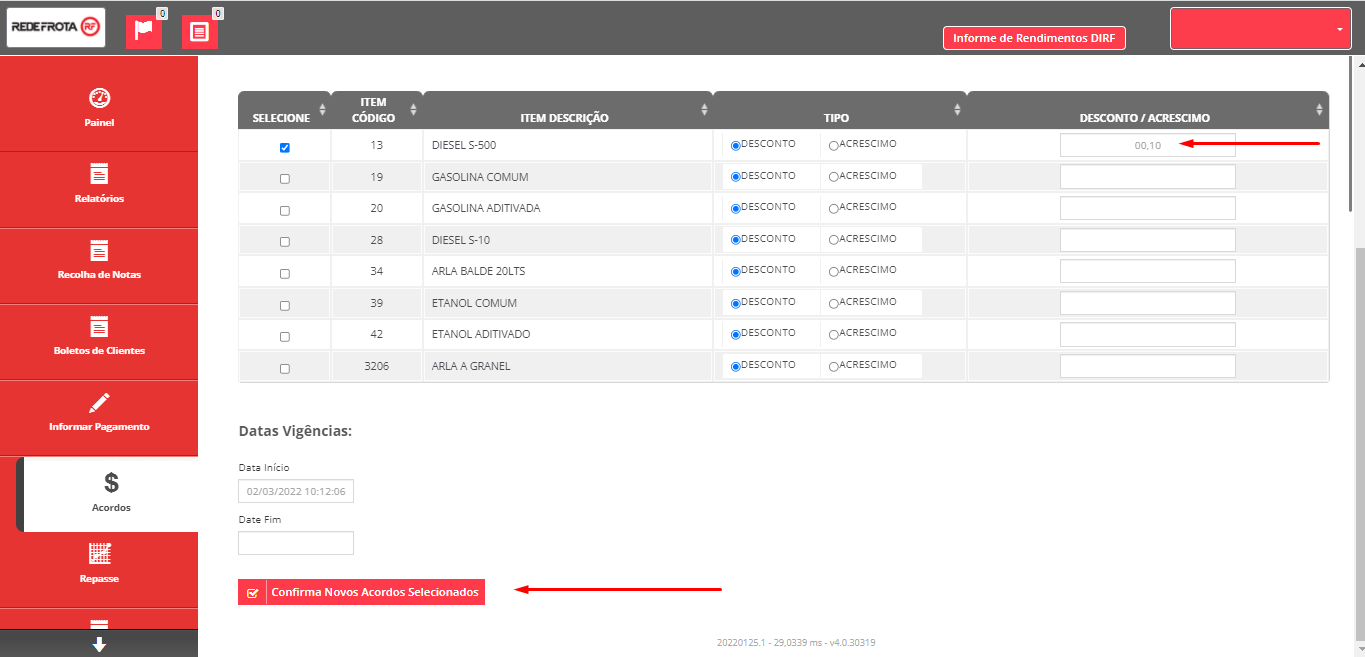This screenshot has height=657, width=1365.
Task: Click the Acordos dollar sign icon
Action: click(111, 483)
